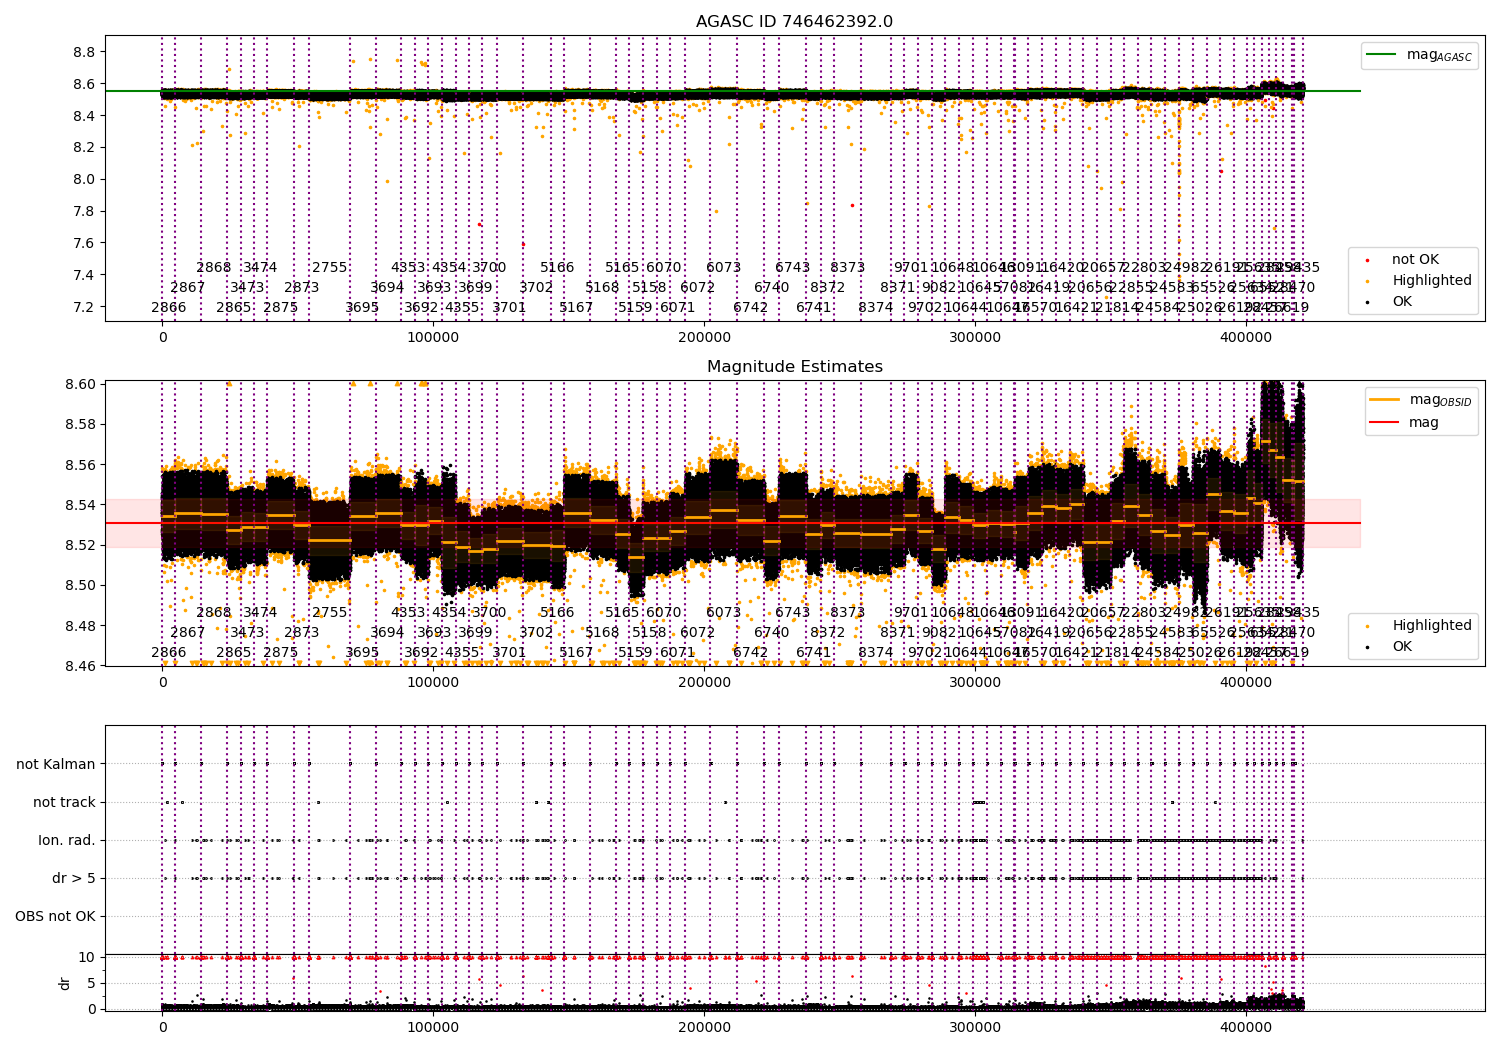The width and height of the screenshot is (1500, 1050).
Task: Click the Ion. rad. axis label
Action: (x=67, y=840)
